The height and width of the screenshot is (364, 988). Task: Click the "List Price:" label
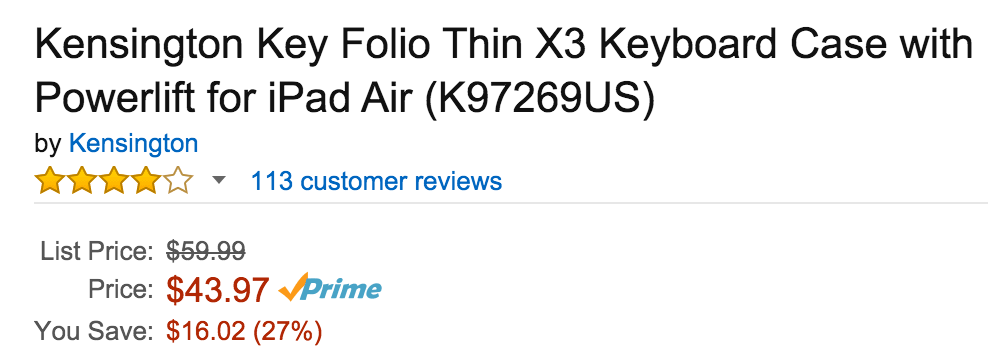point(97,251)
